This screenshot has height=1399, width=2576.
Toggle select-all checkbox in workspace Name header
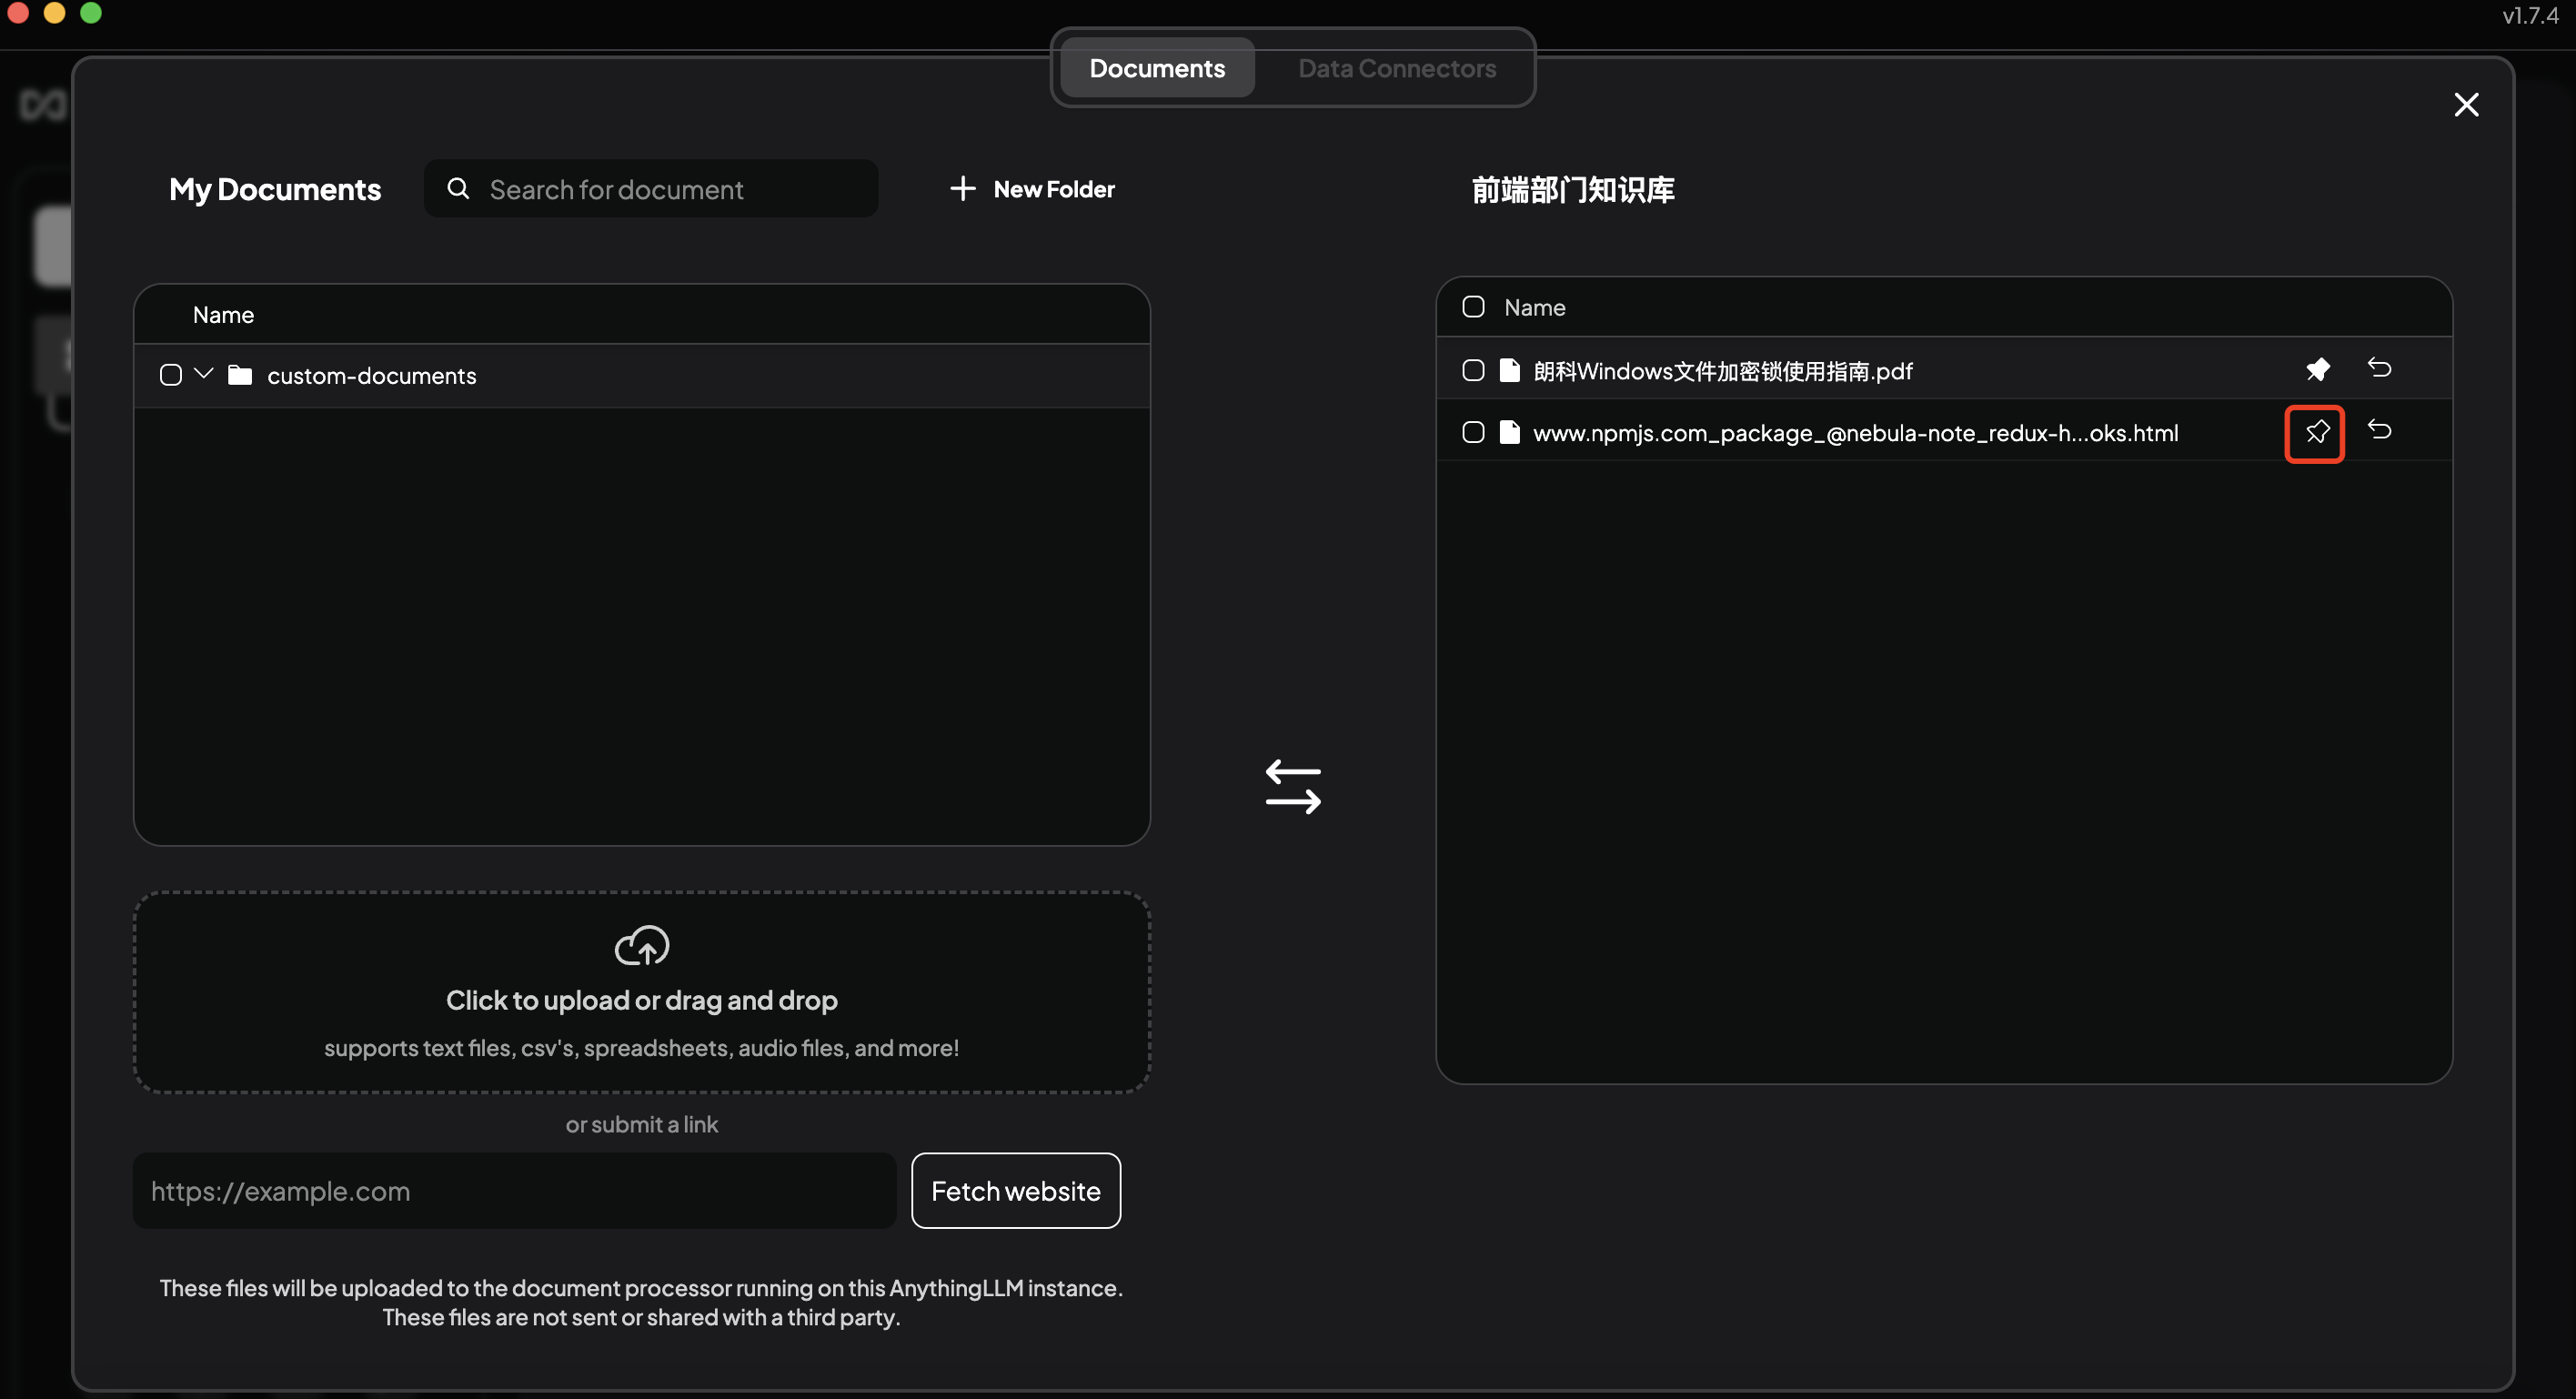pyautogui.click(x=1472, y=307)
